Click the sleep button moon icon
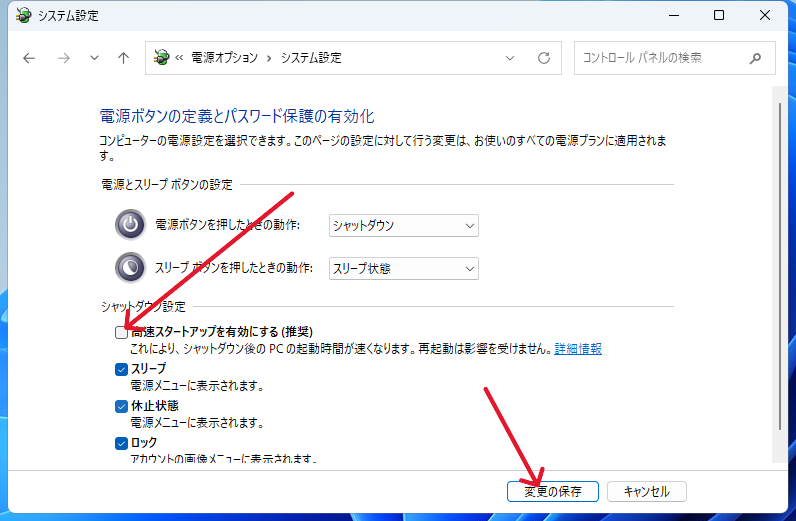Screen dimensions: 796x521 pyautogui.click(x=130, y=267)
